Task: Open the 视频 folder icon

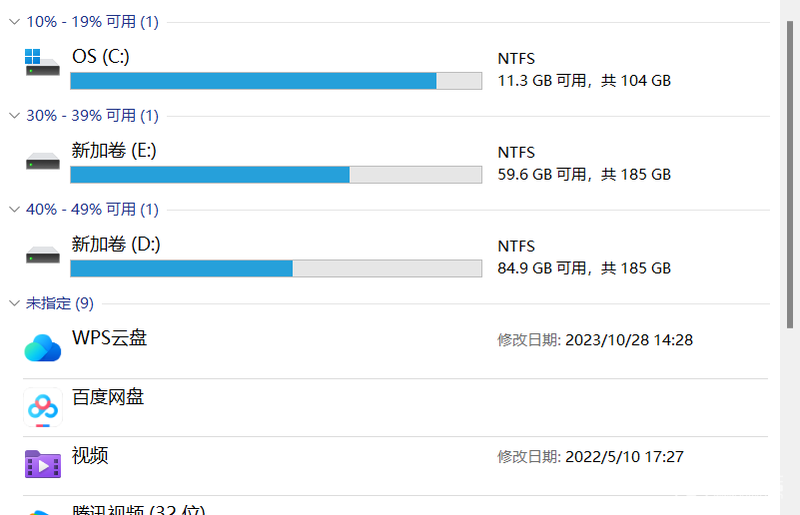Action: pos(42,463)
